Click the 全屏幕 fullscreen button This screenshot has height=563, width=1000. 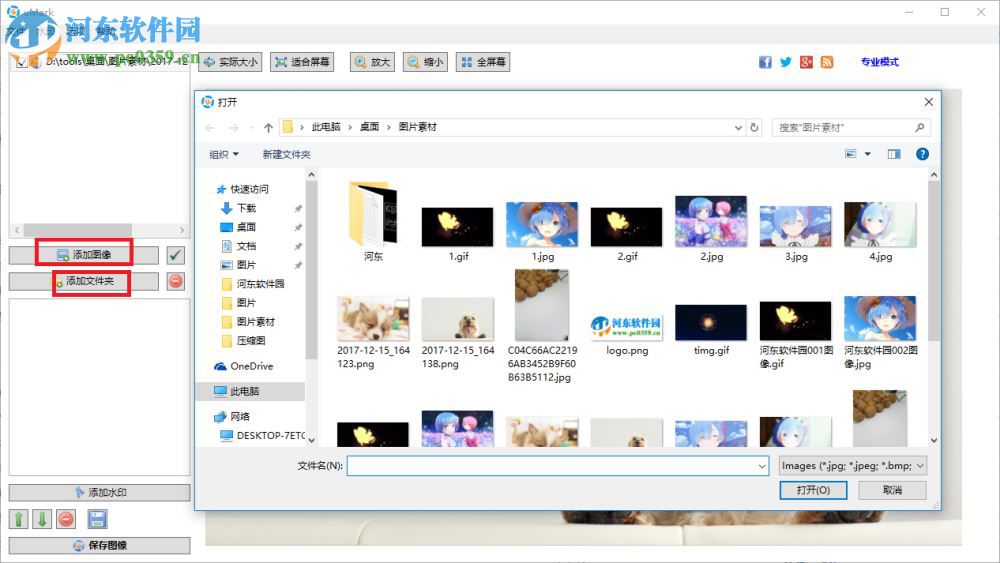coord(483,62)
